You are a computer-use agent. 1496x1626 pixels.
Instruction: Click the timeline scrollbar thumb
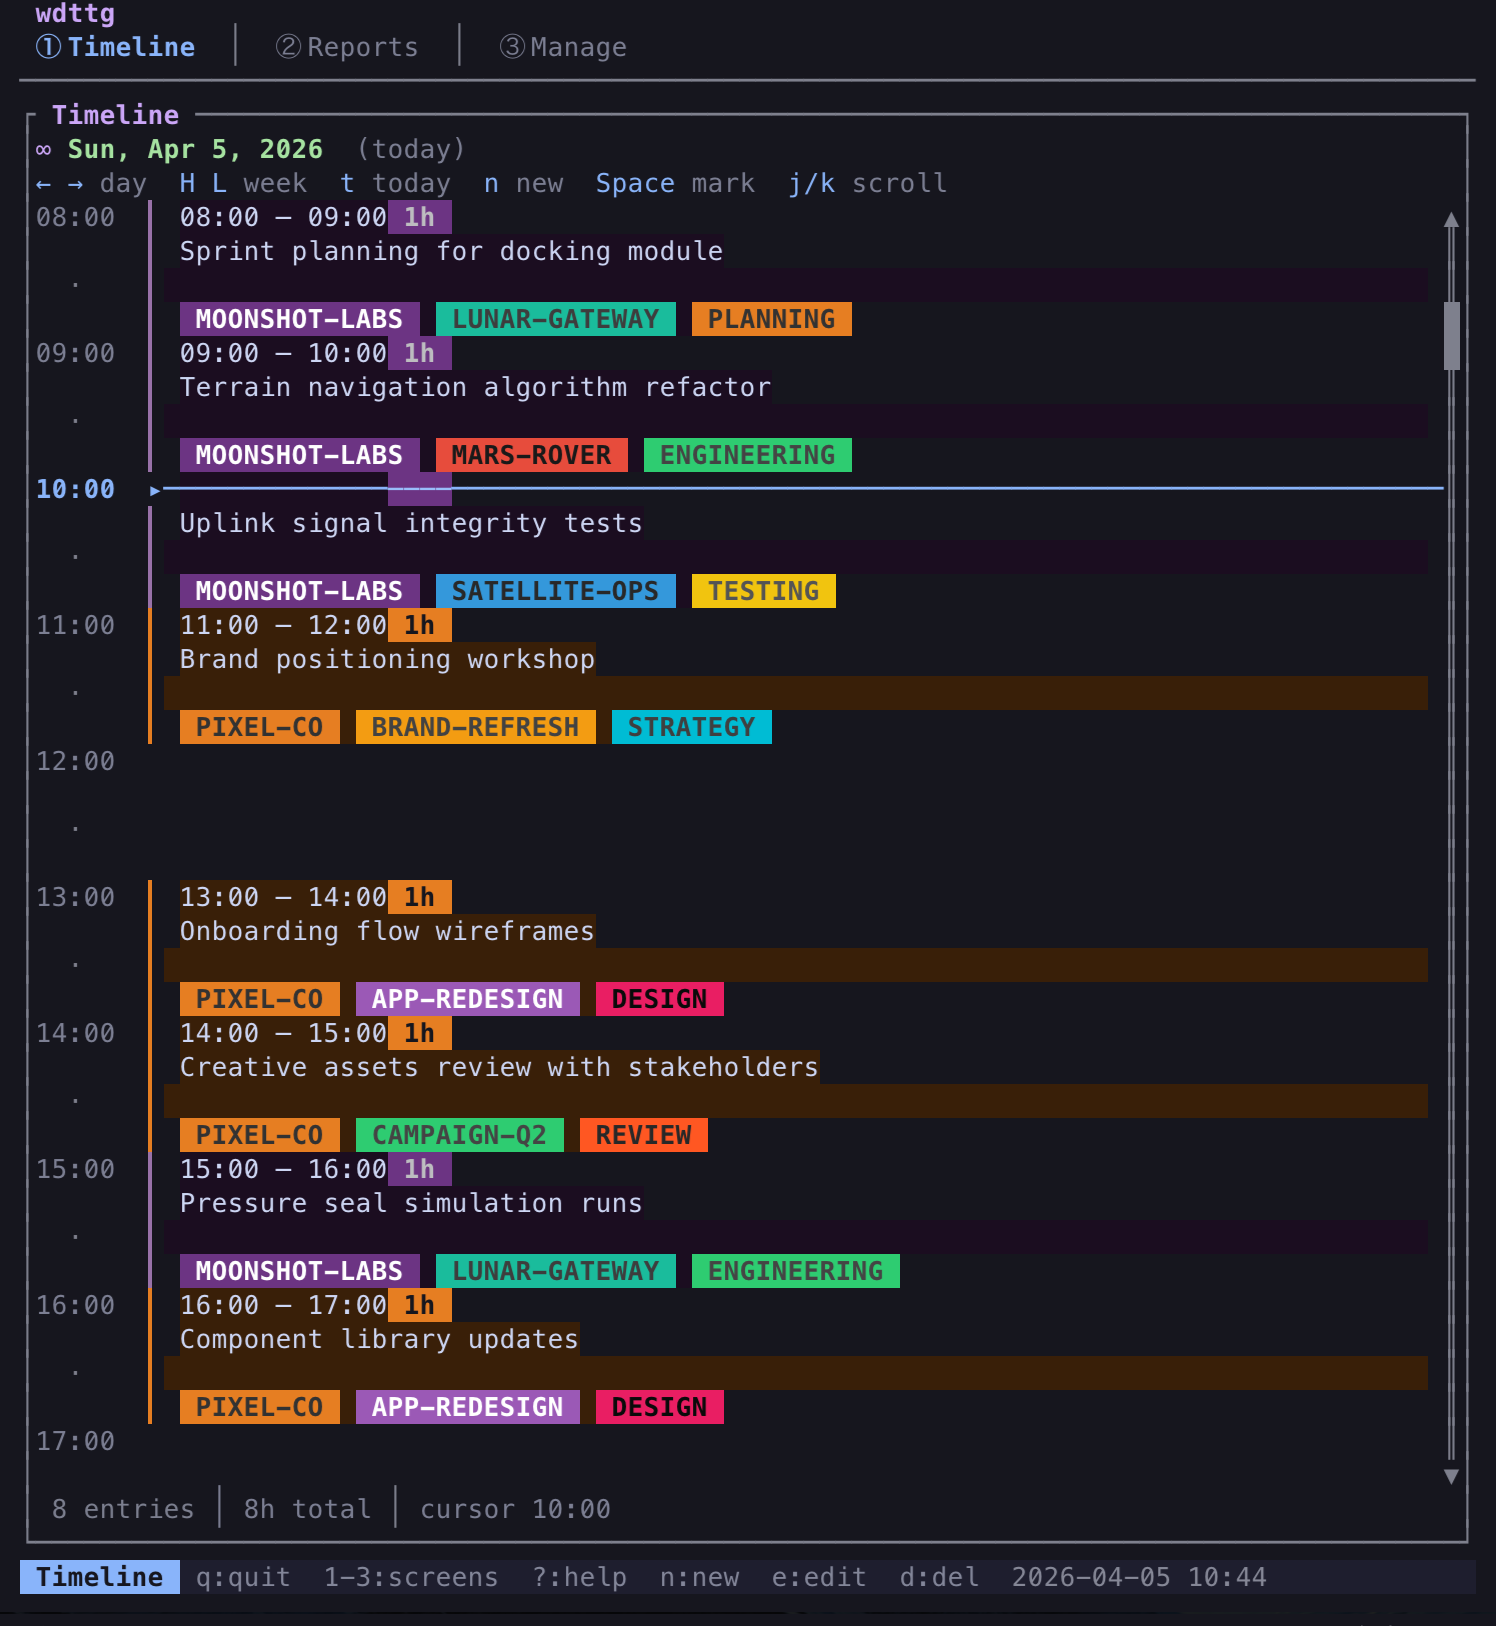pyautogui.click(x=1451, y=336)
